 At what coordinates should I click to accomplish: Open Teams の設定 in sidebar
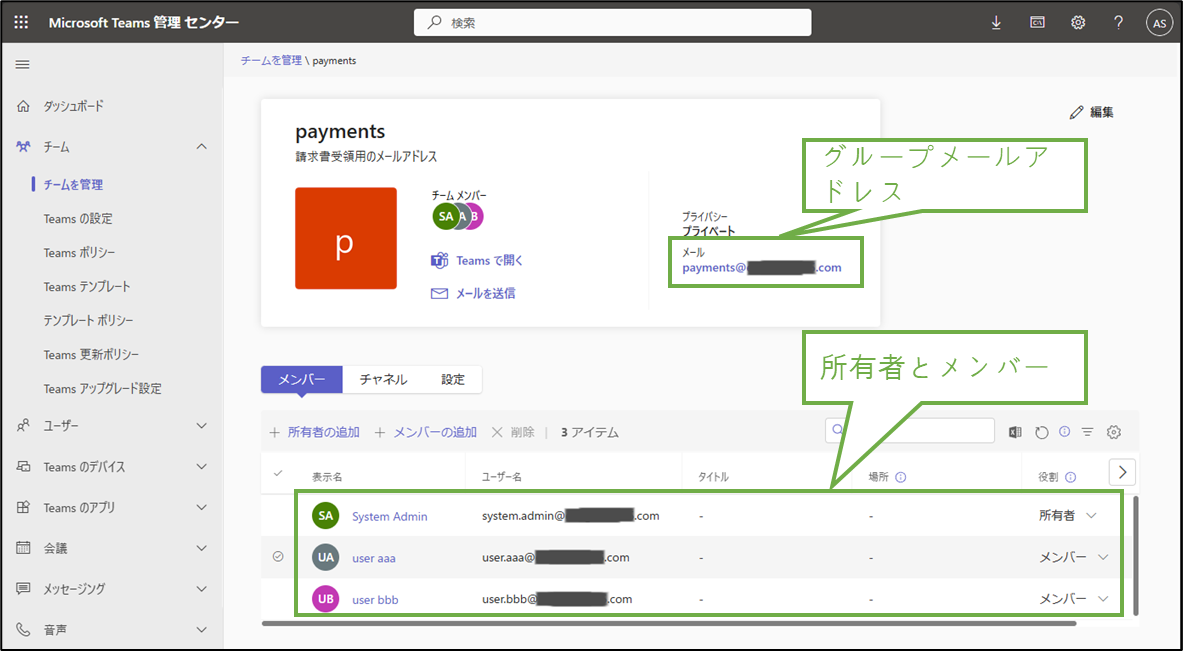click(78, 219)
